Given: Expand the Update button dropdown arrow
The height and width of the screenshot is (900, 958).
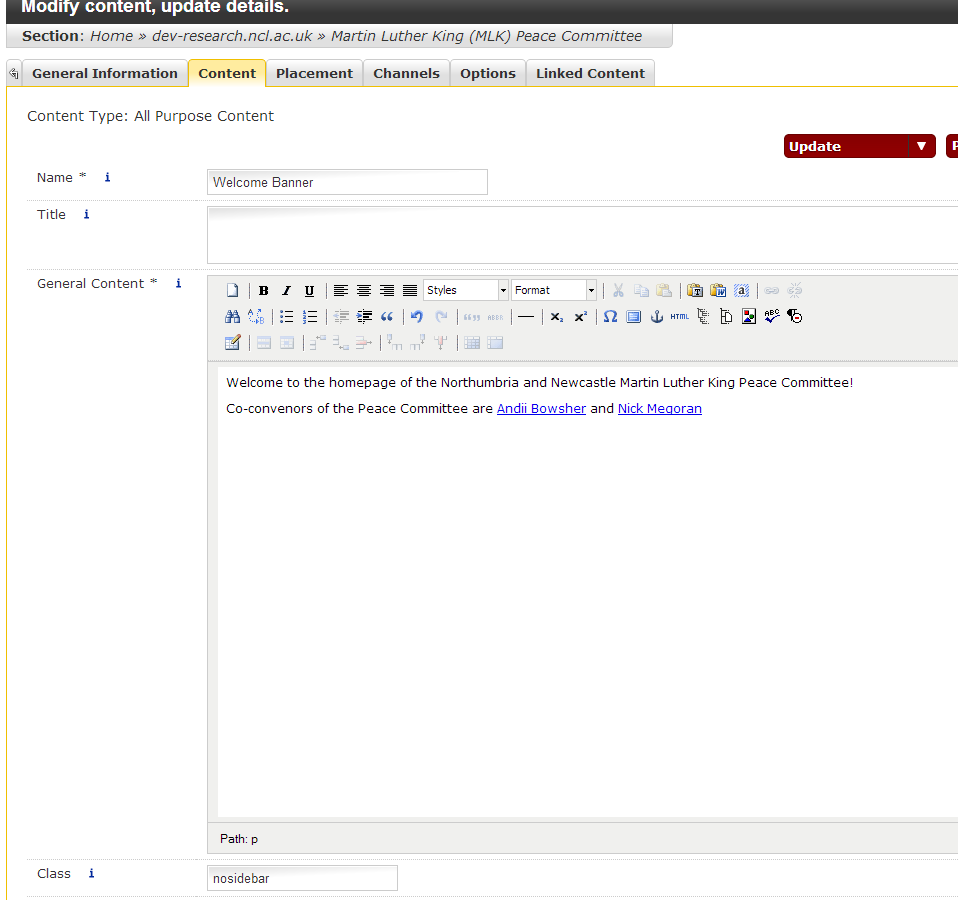Looking at the screenshot, I should coord(921,146).
